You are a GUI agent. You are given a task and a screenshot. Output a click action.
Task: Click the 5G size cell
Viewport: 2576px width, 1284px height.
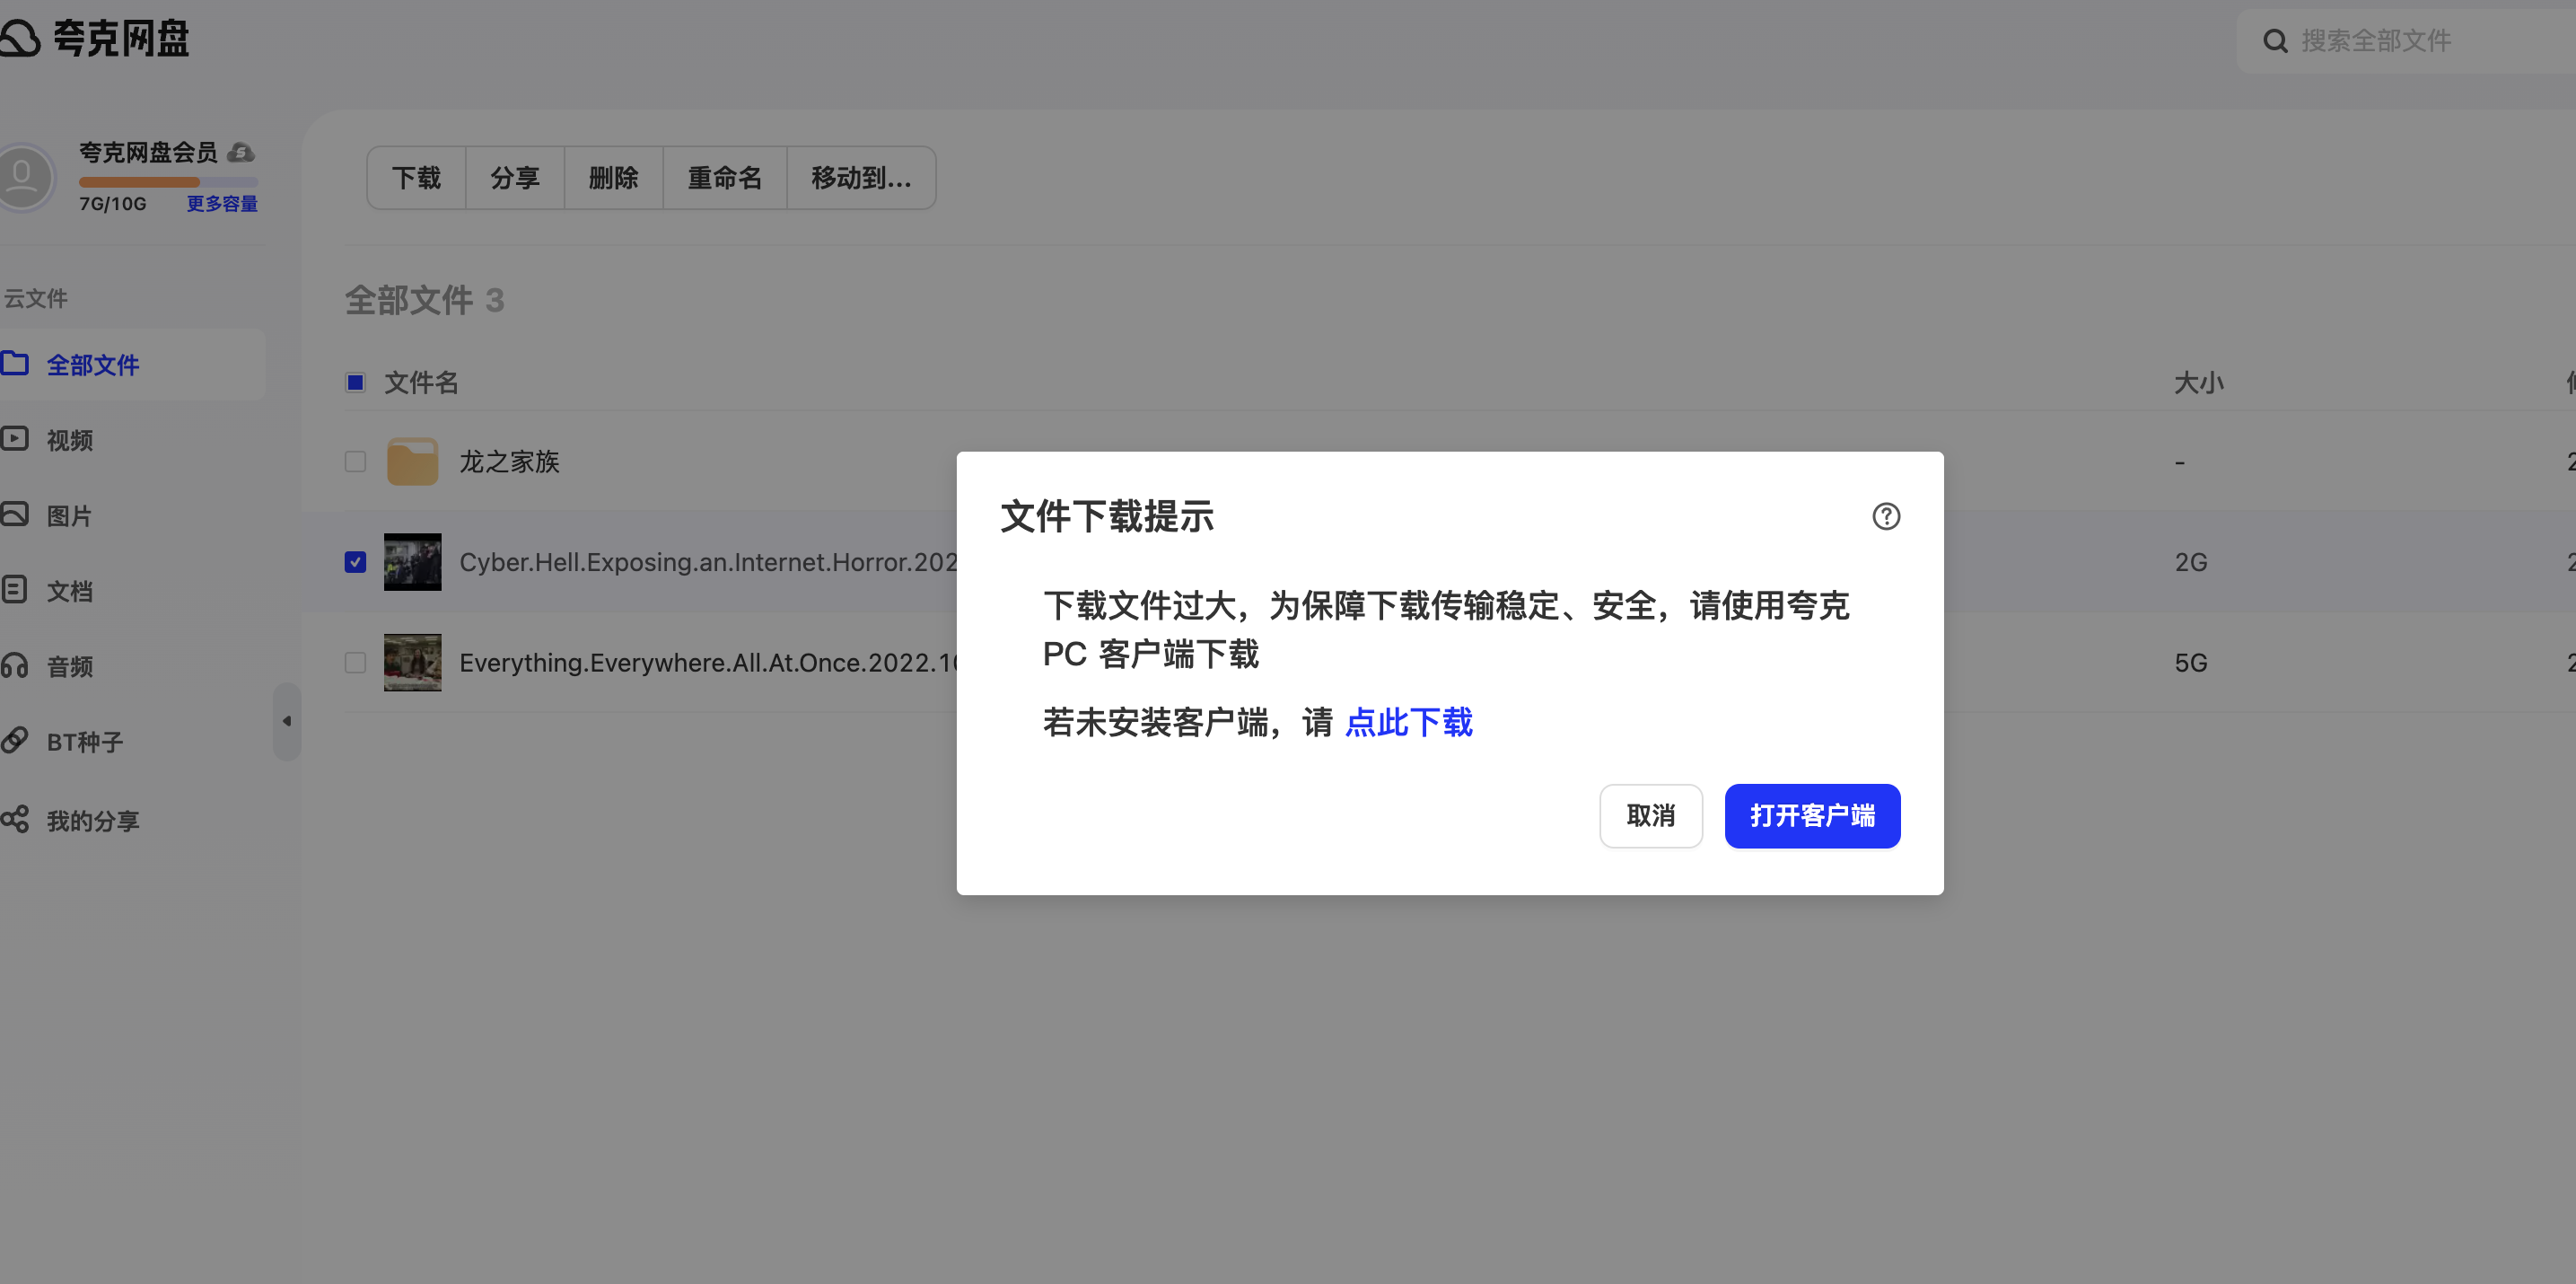pyautogui.click(x=2191, y=662)
